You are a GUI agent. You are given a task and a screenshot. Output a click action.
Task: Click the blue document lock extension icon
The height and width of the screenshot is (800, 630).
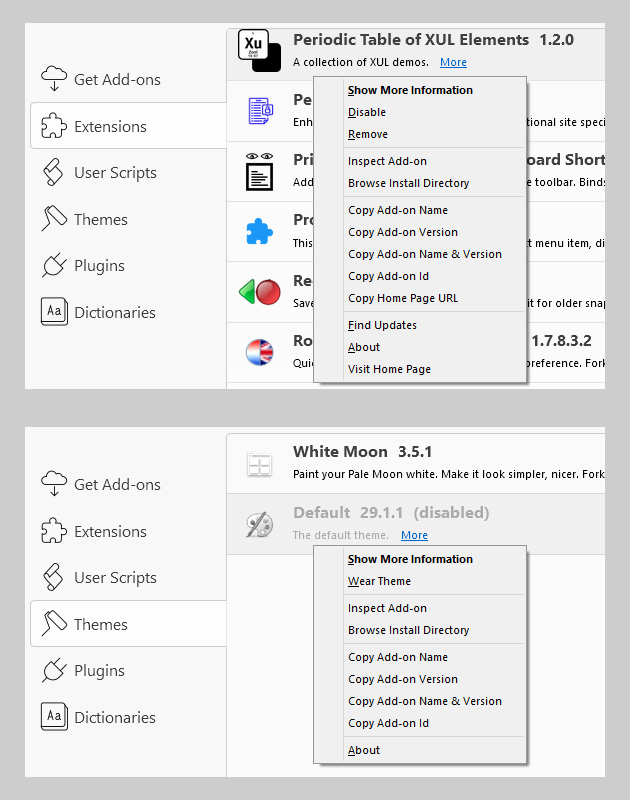(261, 111)
